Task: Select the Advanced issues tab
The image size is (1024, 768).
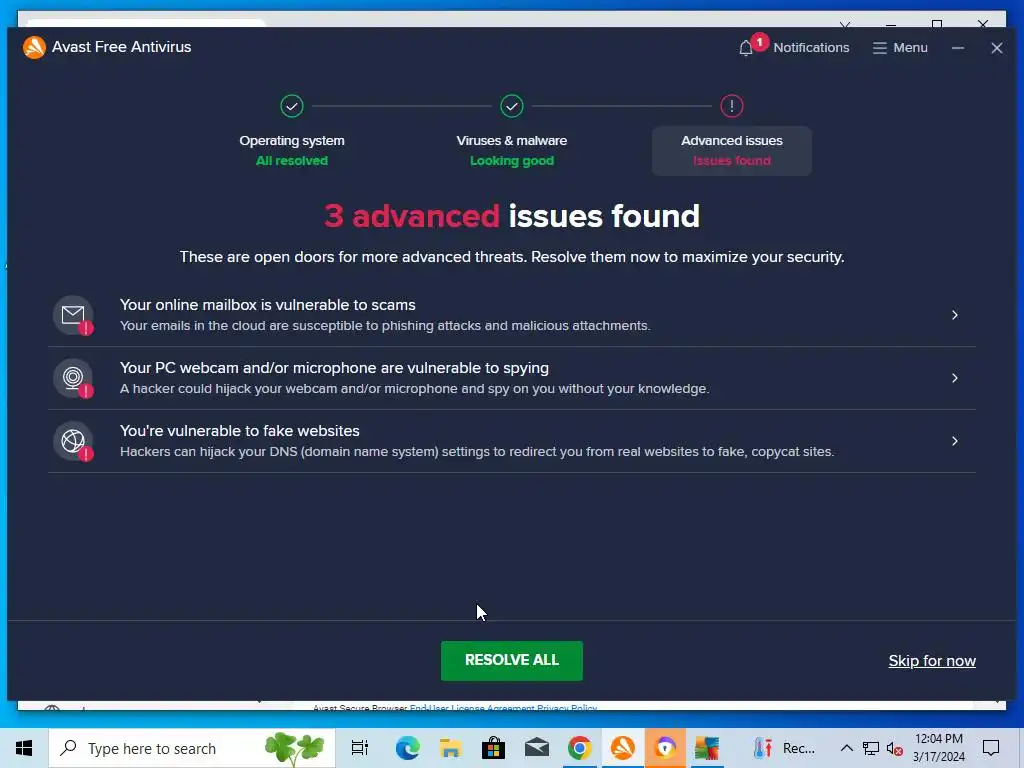Action: [731, 151]
